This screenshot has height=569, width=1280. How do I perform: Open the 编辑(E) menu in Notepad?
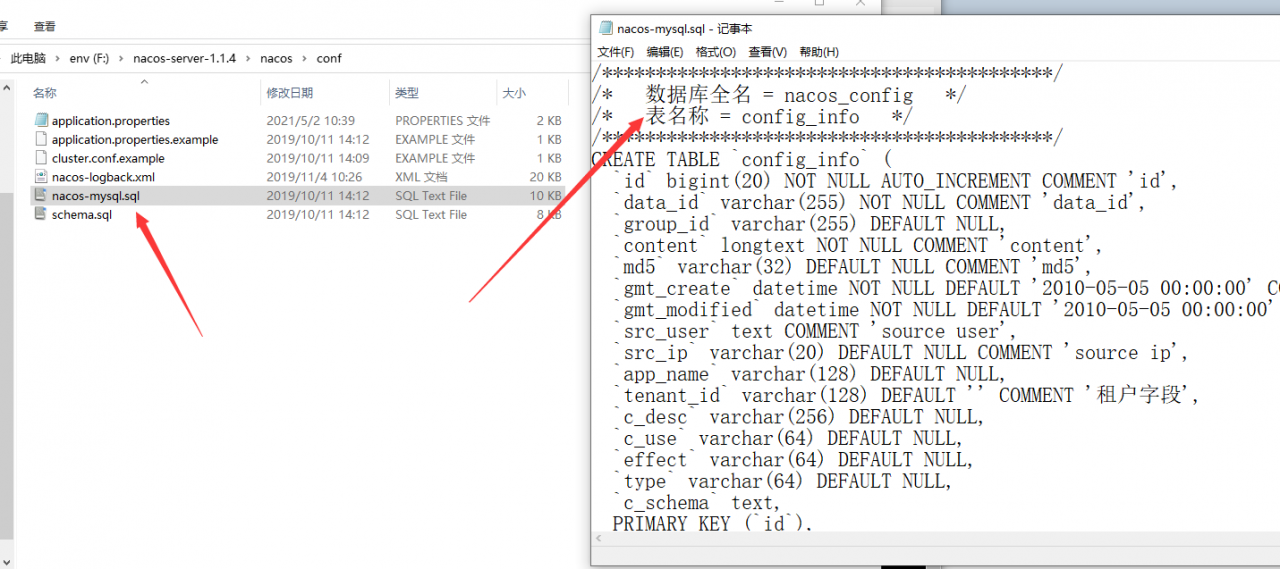click(x=665, y=52)
